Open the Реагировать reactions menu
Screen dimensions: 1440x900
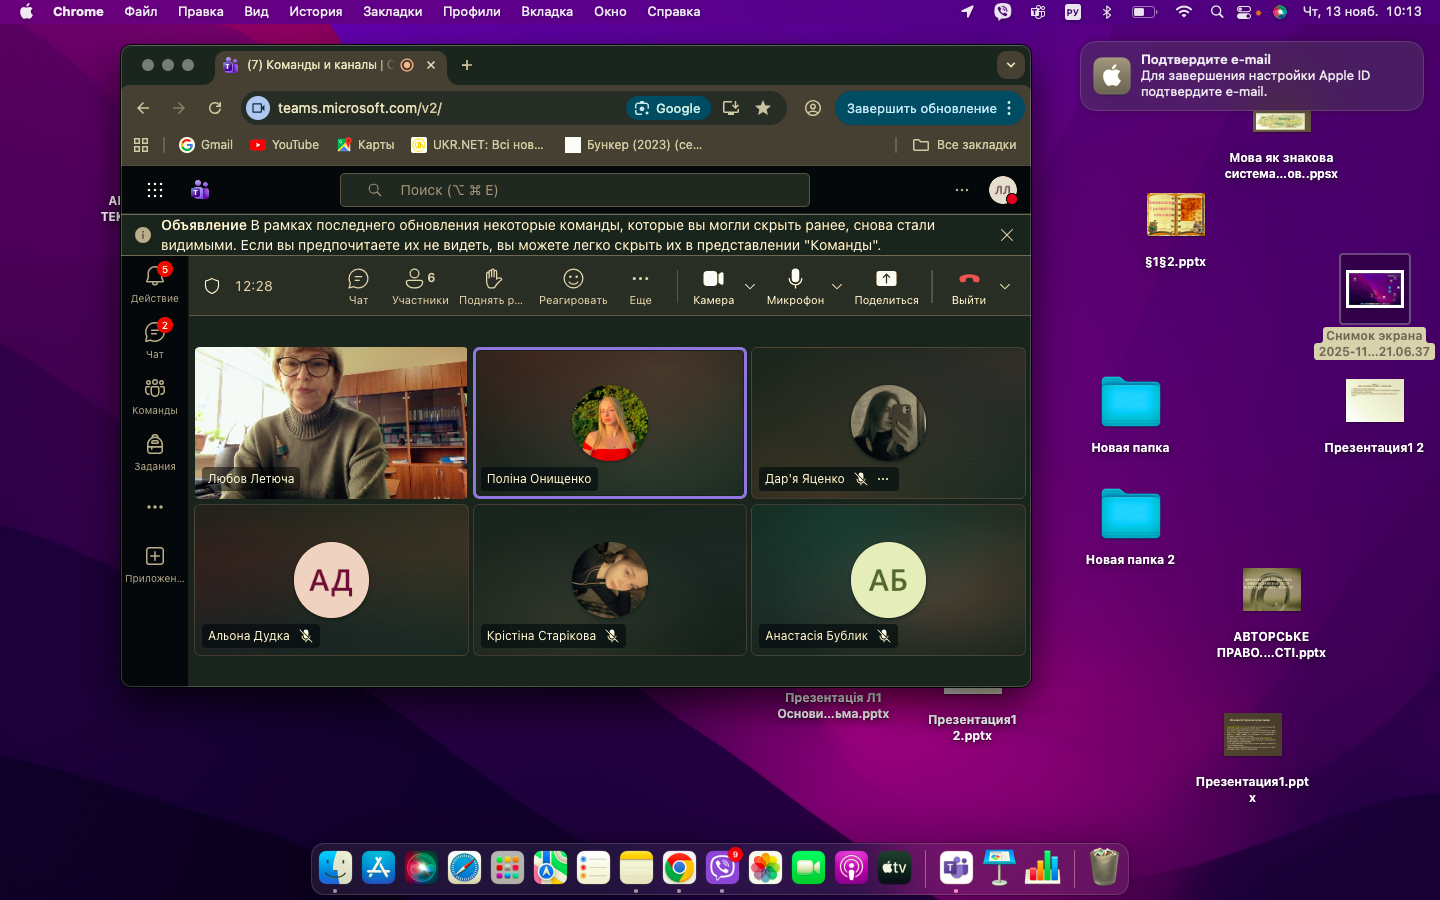[573, 285]
